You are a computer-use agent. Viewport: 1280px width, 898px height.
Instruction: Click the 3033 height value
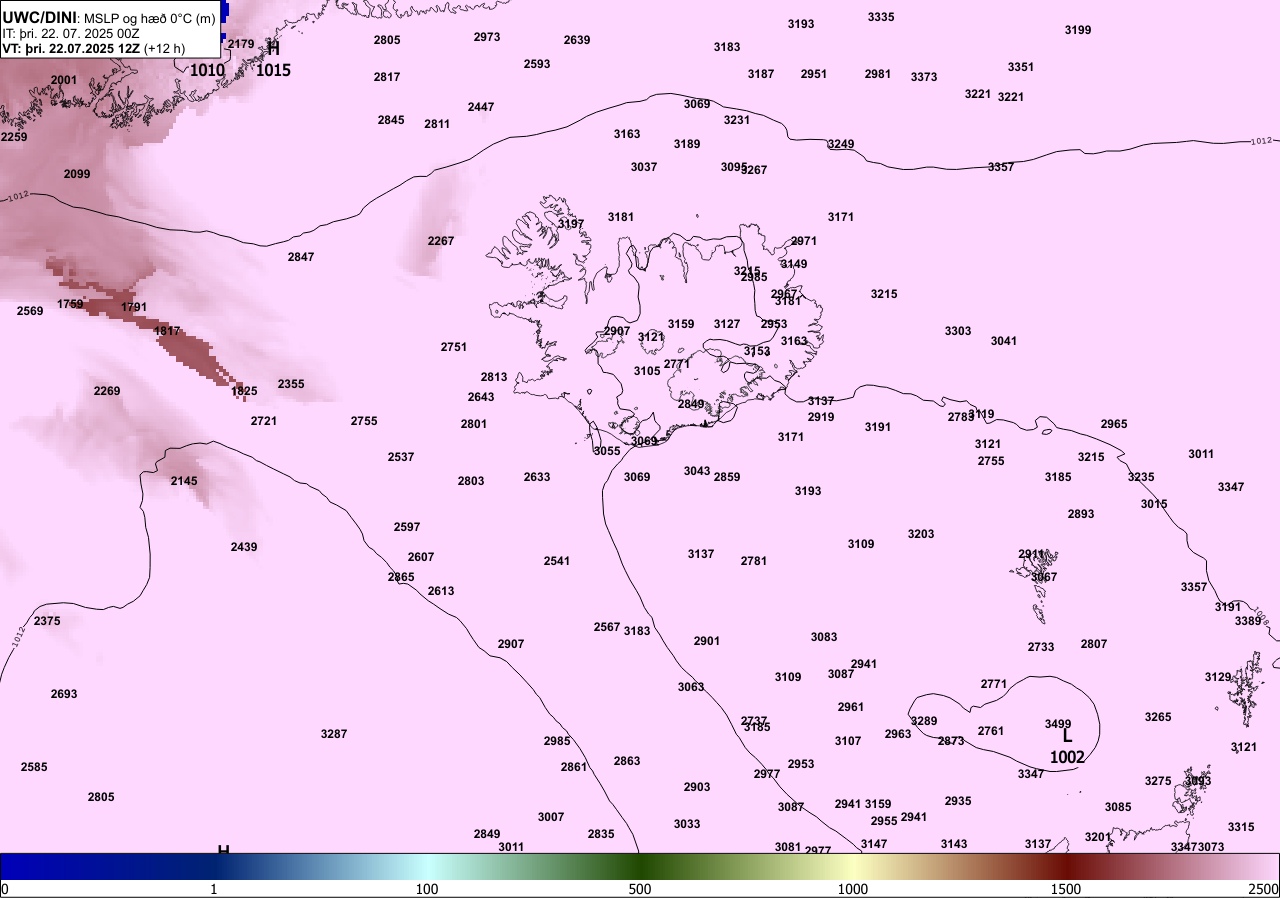[687, 824]
